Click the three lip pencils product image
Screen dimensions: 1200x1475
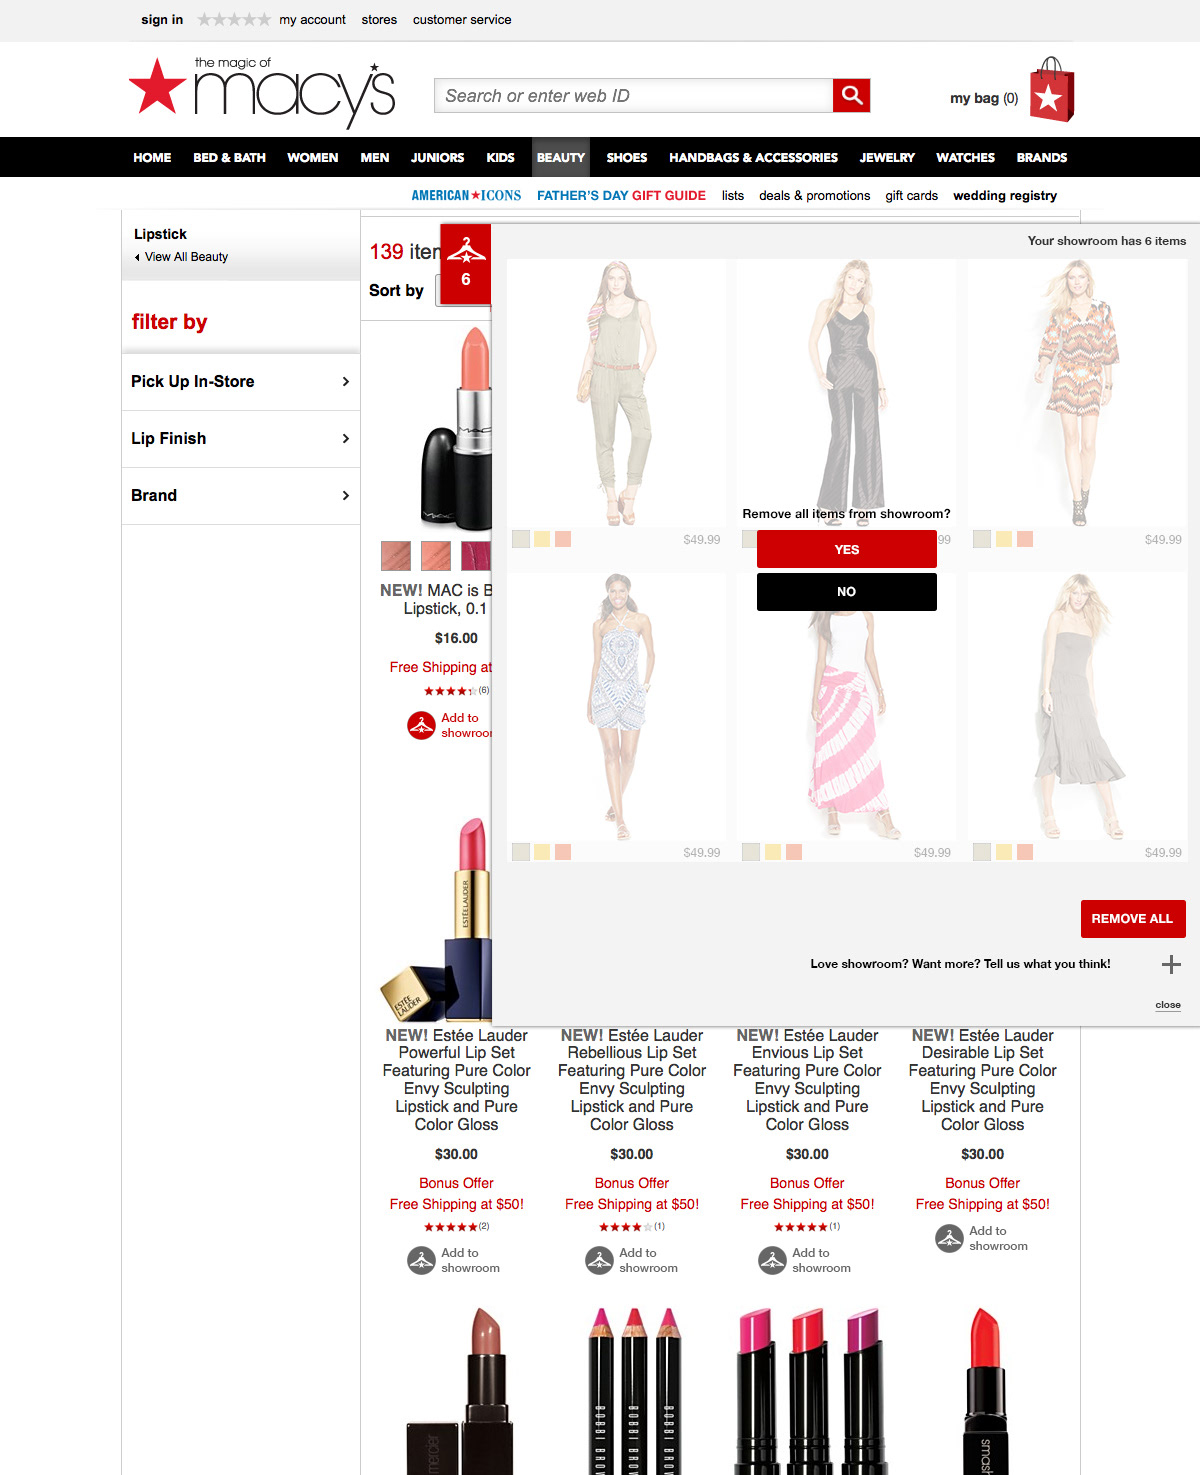(x=633, y=1390)
